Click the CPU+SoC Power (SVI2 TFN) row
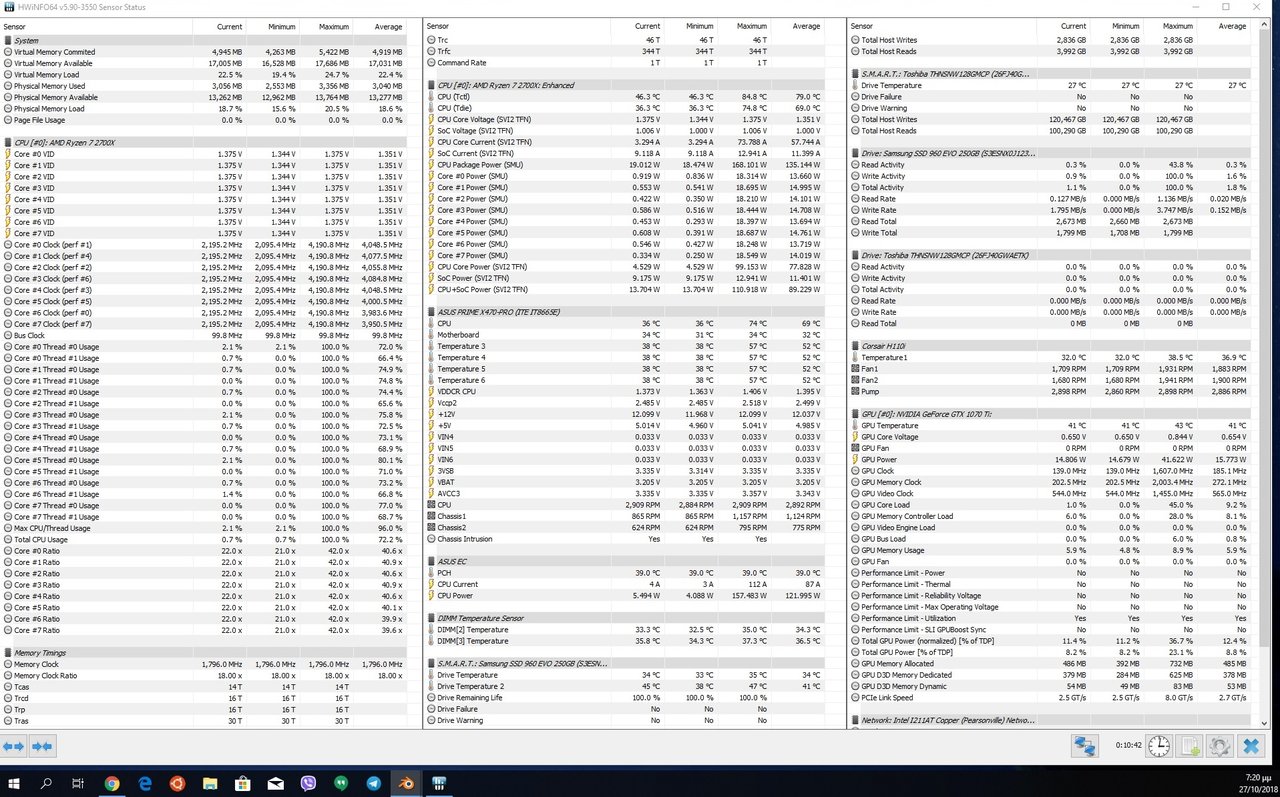 pos(625,290)
